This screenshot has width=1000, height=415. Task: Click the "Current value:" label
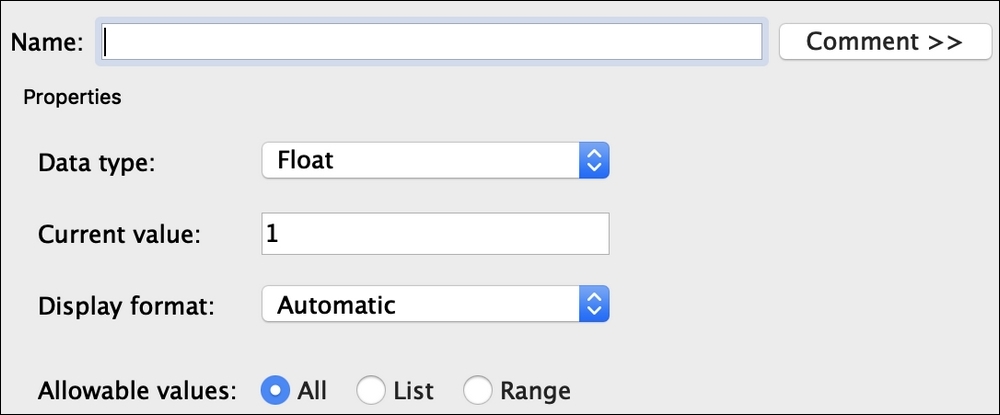[x=119, y=235]
